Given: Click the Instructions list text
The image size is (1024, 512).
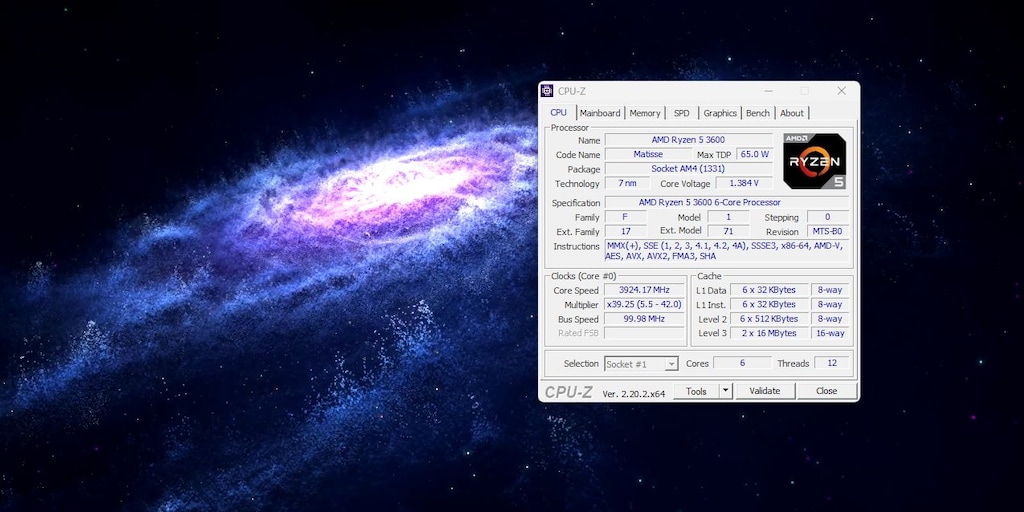Looking at the screenshot, I should point(727,251).
